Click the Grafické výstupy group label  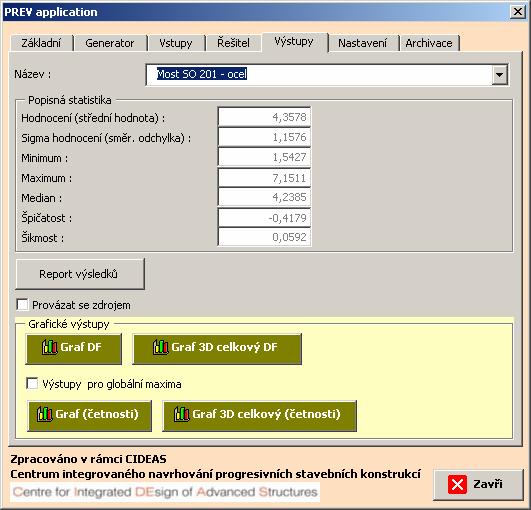(69, 324)
